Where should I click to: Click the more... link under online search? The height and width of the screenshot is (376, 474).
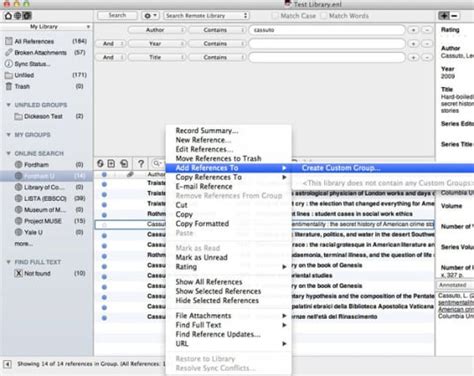tap(23, 244)
